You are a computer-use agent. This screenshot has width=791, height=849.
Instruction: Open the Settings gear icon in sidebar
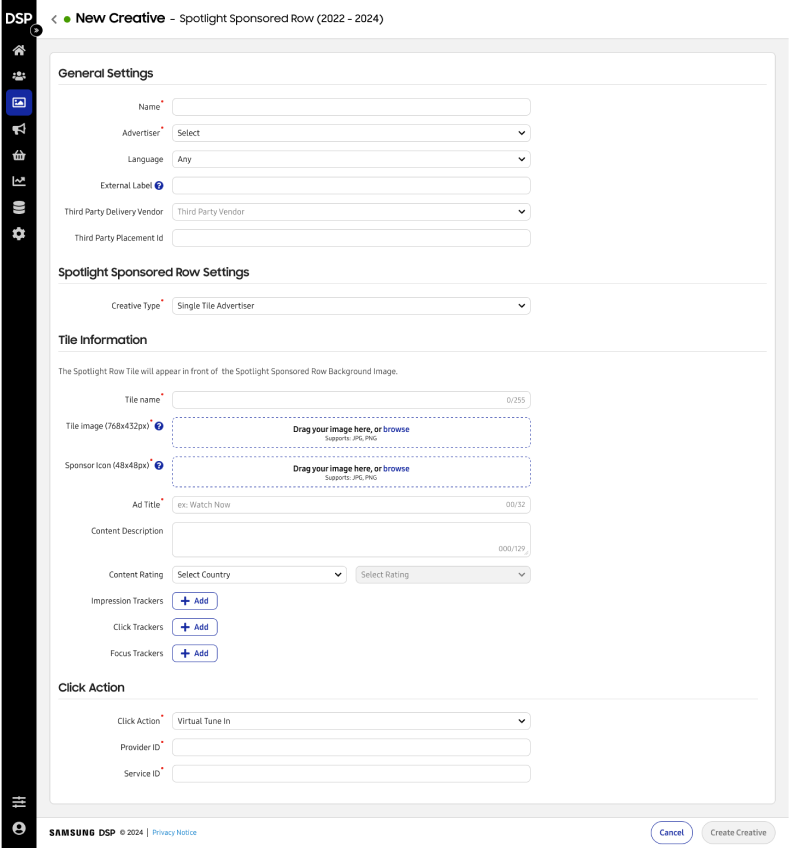pos(19,234)
